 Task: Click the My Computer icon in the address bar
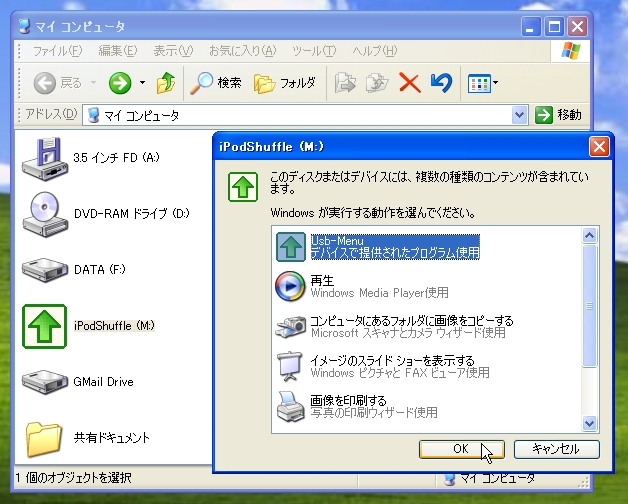pos(93,115)
